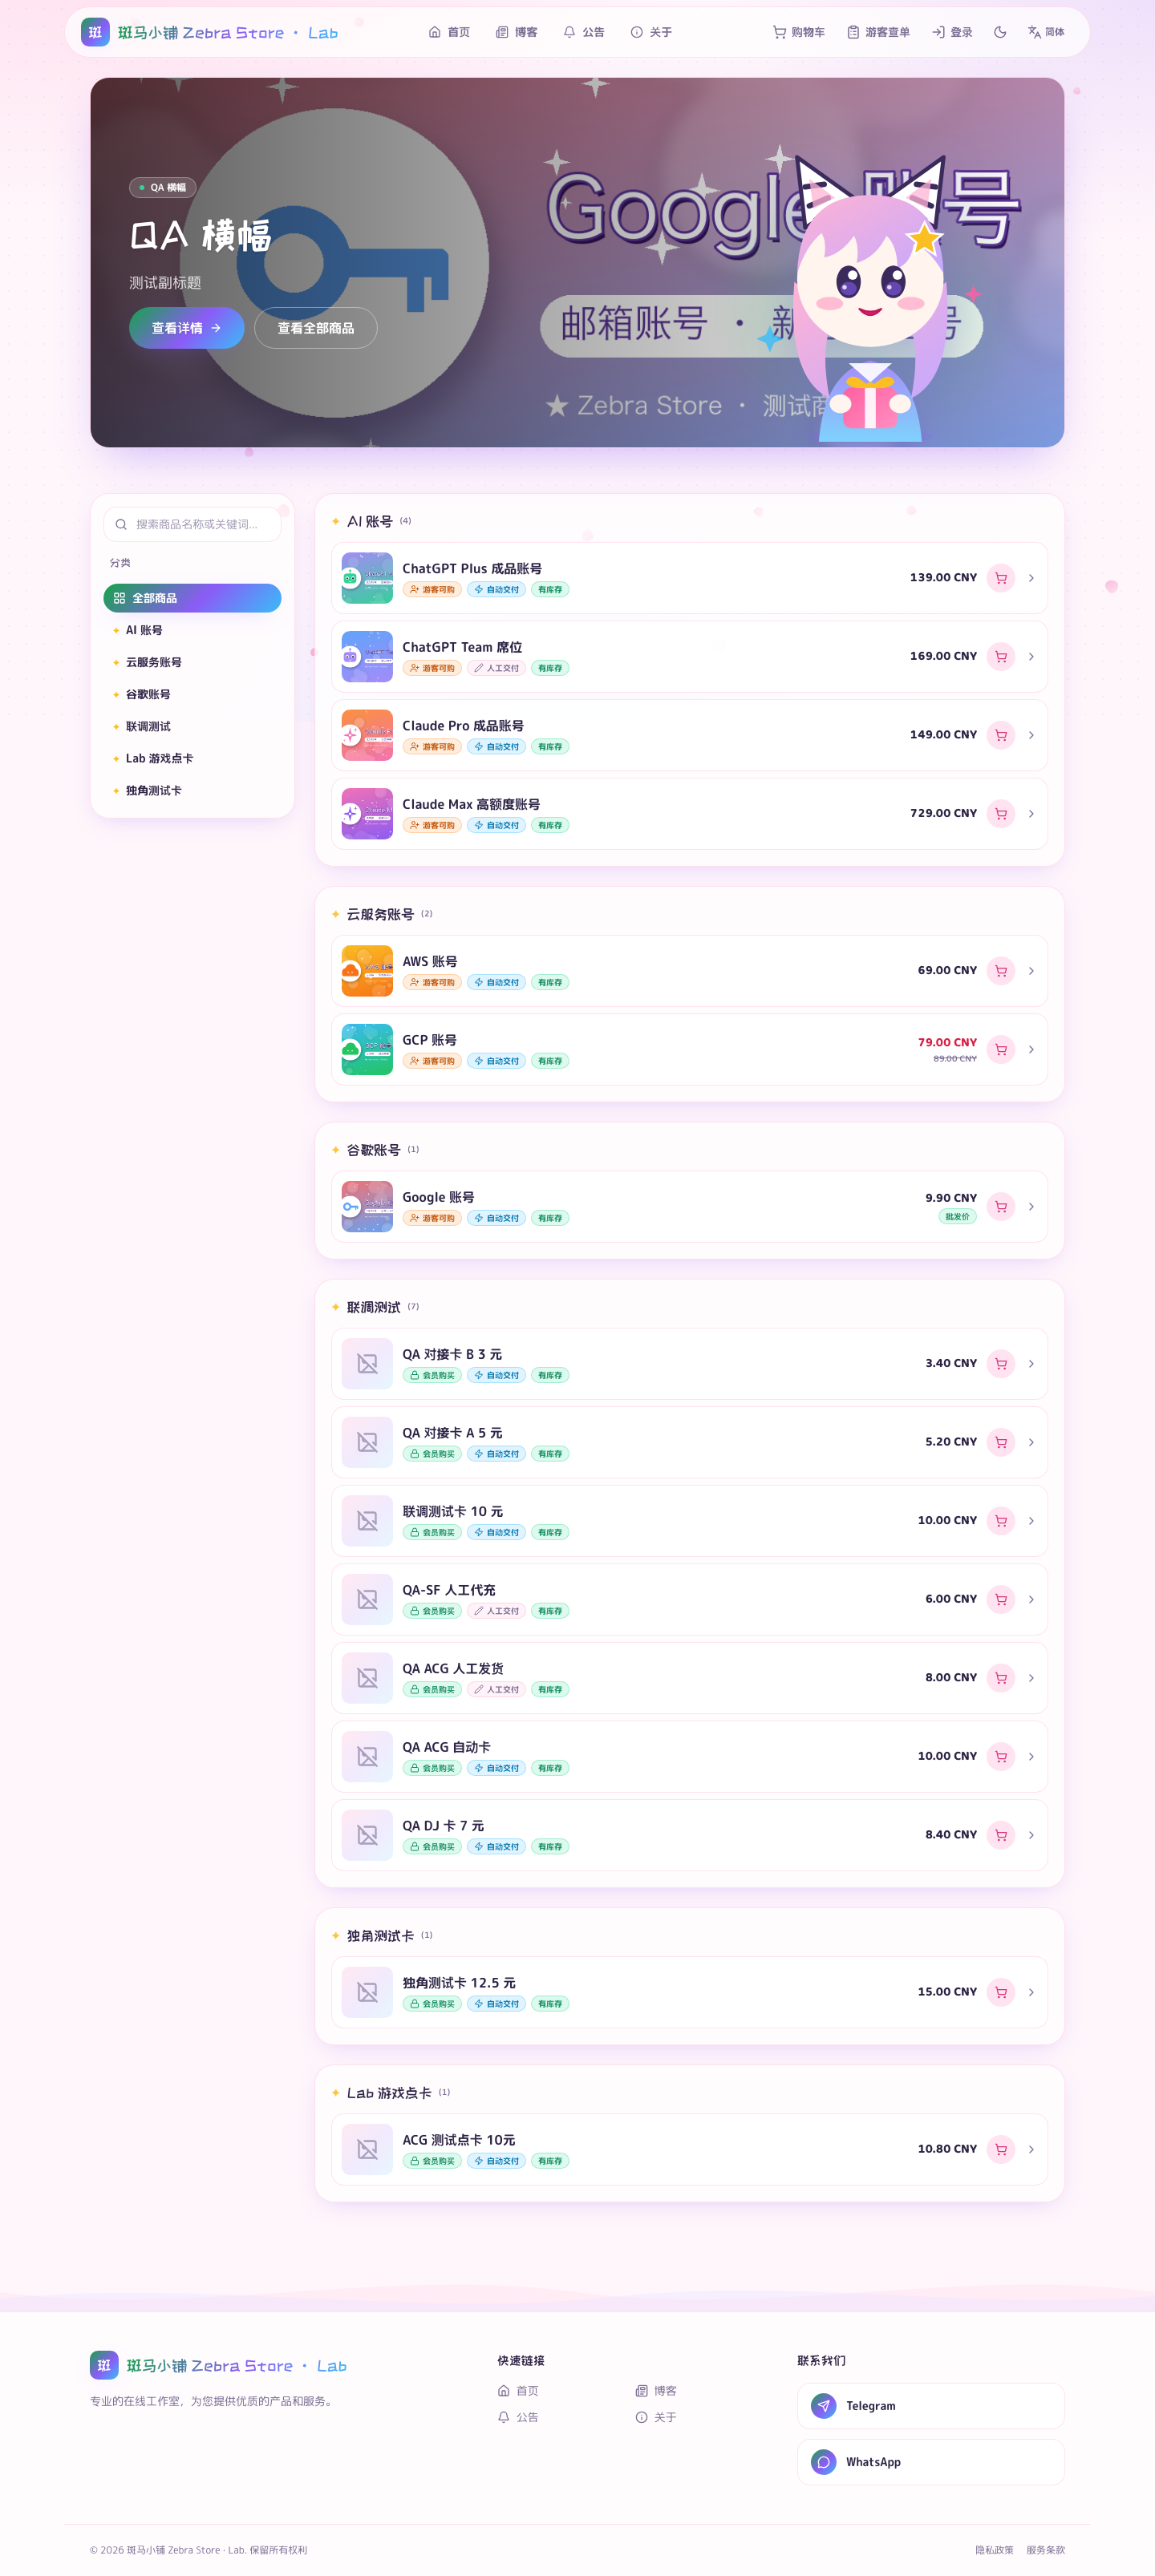
Task: Add 独角测试卡 12.5 元 to cart
Action: [x=1000, y=1992]
